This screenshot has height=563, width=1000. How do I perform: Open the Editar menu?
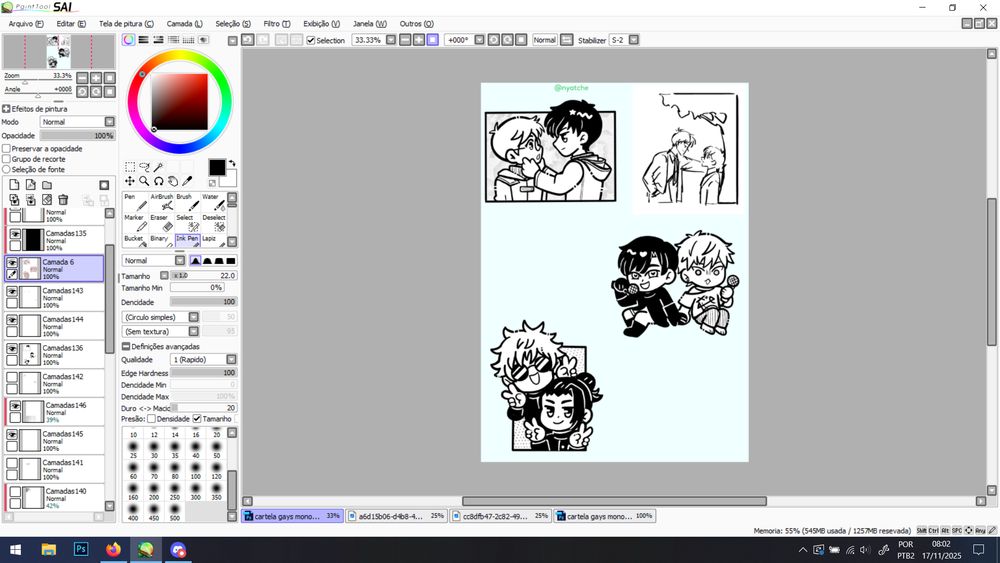71,24
